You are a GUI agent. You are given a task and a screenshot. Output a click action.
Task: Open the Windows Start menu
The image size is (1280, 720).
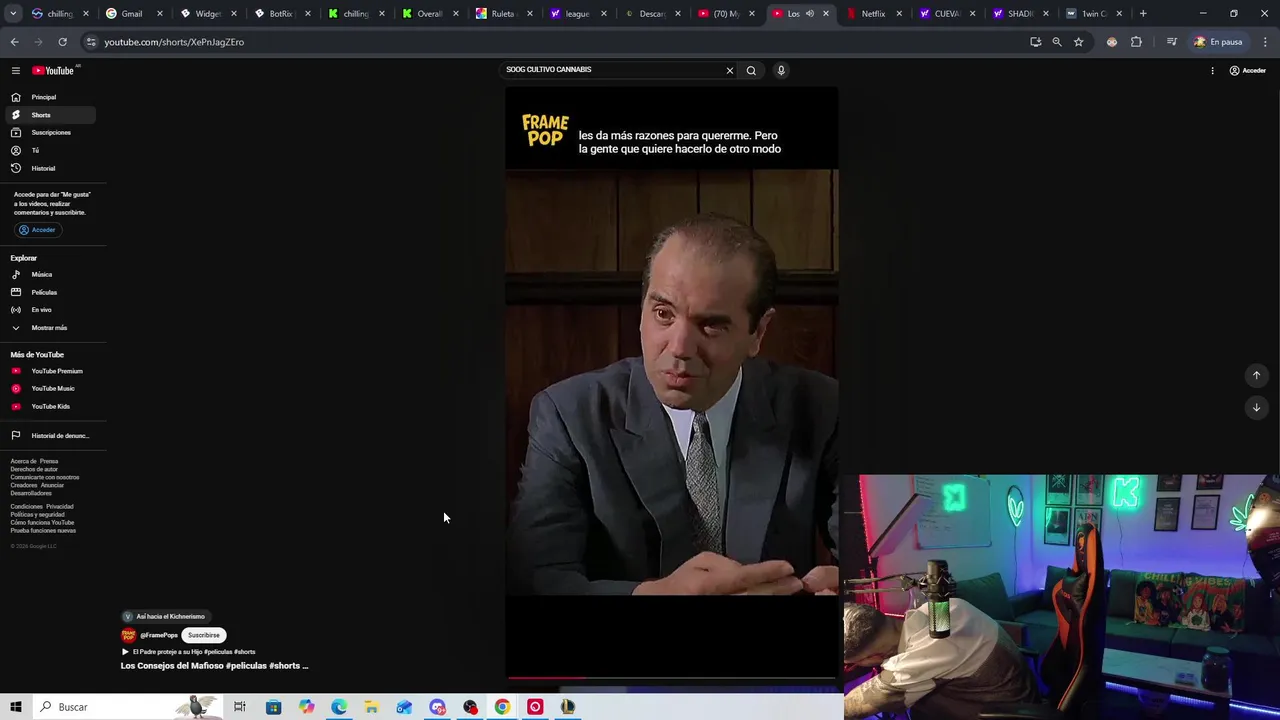point(16,707)
